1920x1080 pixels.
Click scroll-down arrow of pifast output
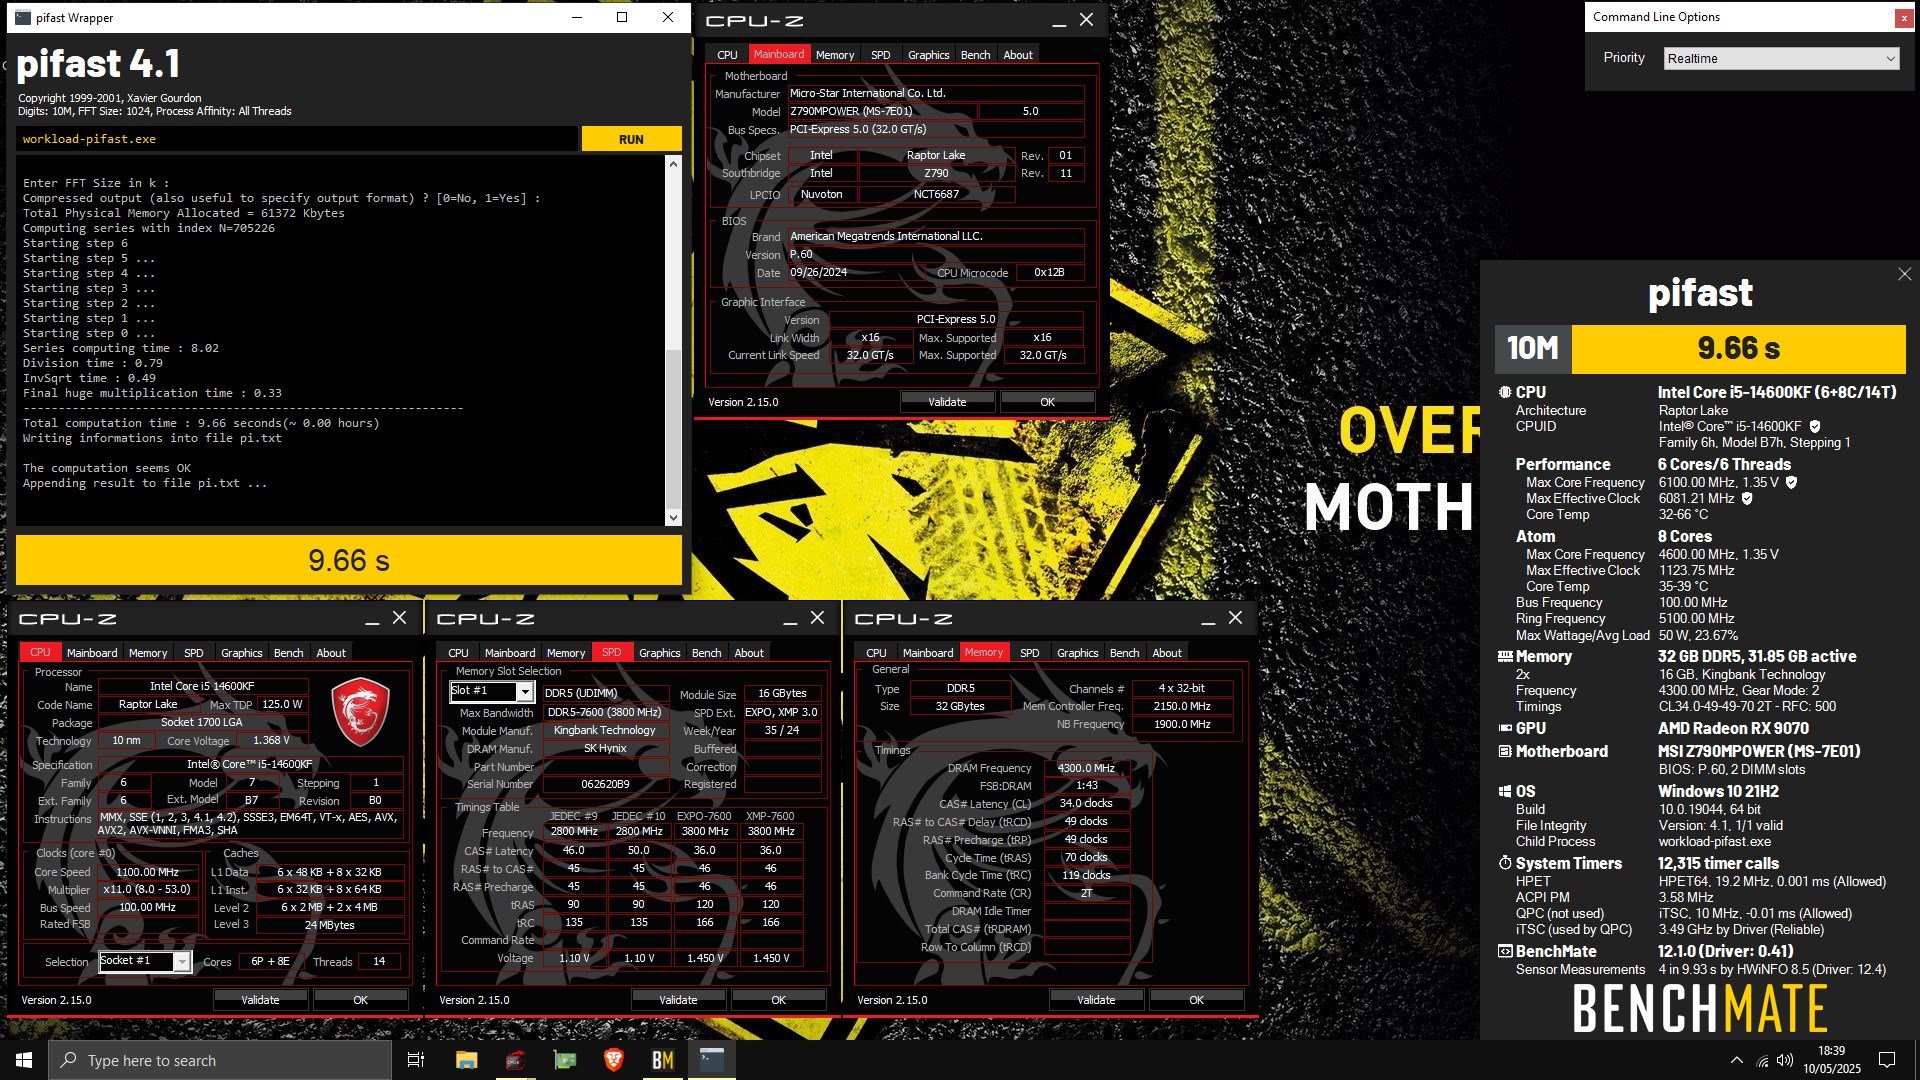tap(673, 517)
